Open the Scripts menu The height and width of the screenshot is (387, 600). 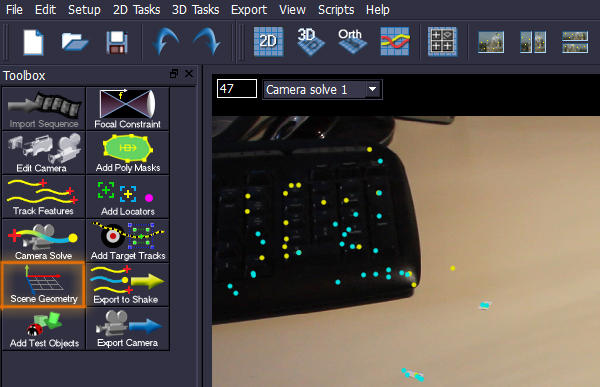pyautogui.click(x=336, y=10)
